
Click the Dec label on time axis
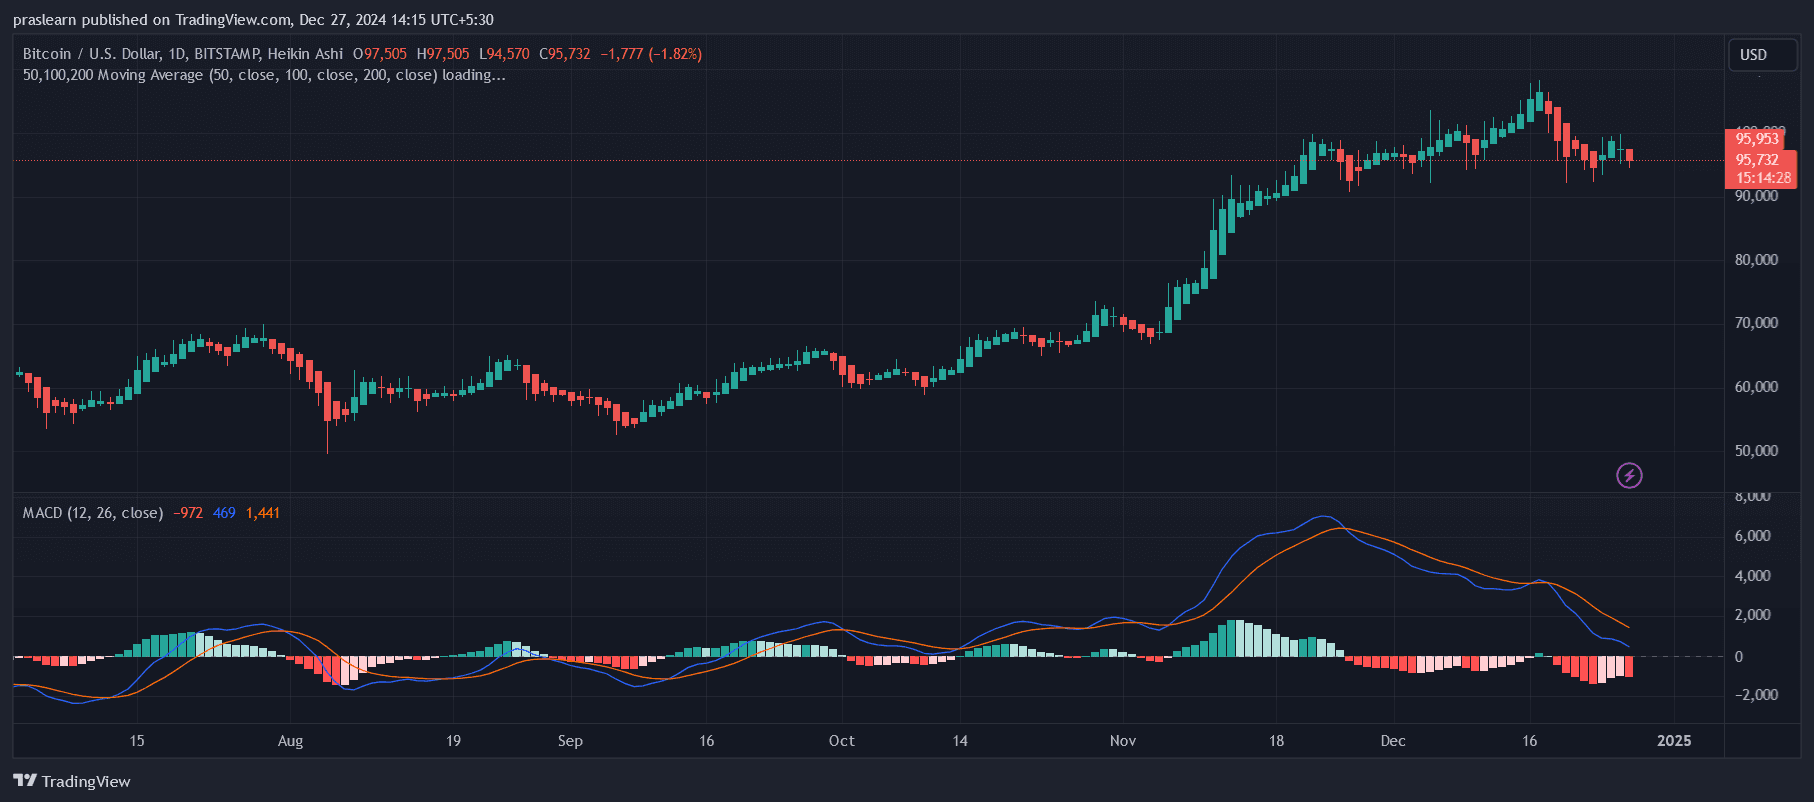click(x=1393, y=741)
